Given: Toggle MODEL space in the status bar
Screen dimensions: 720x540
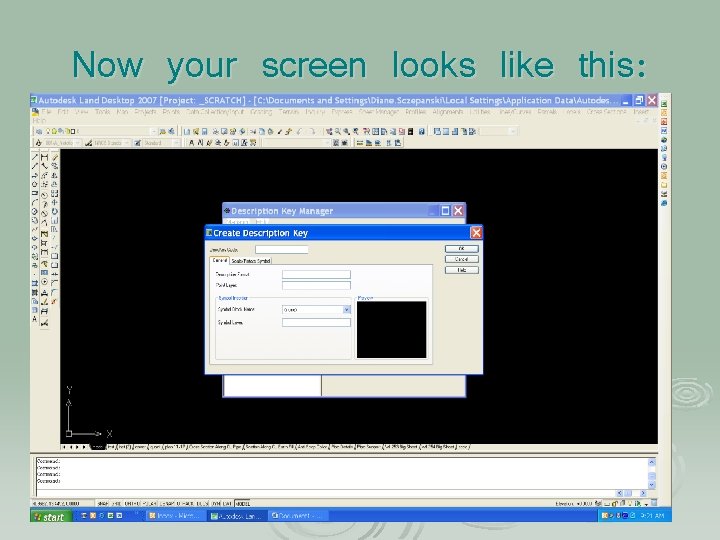Looking at the screenshot, I should tap(242, 503).
